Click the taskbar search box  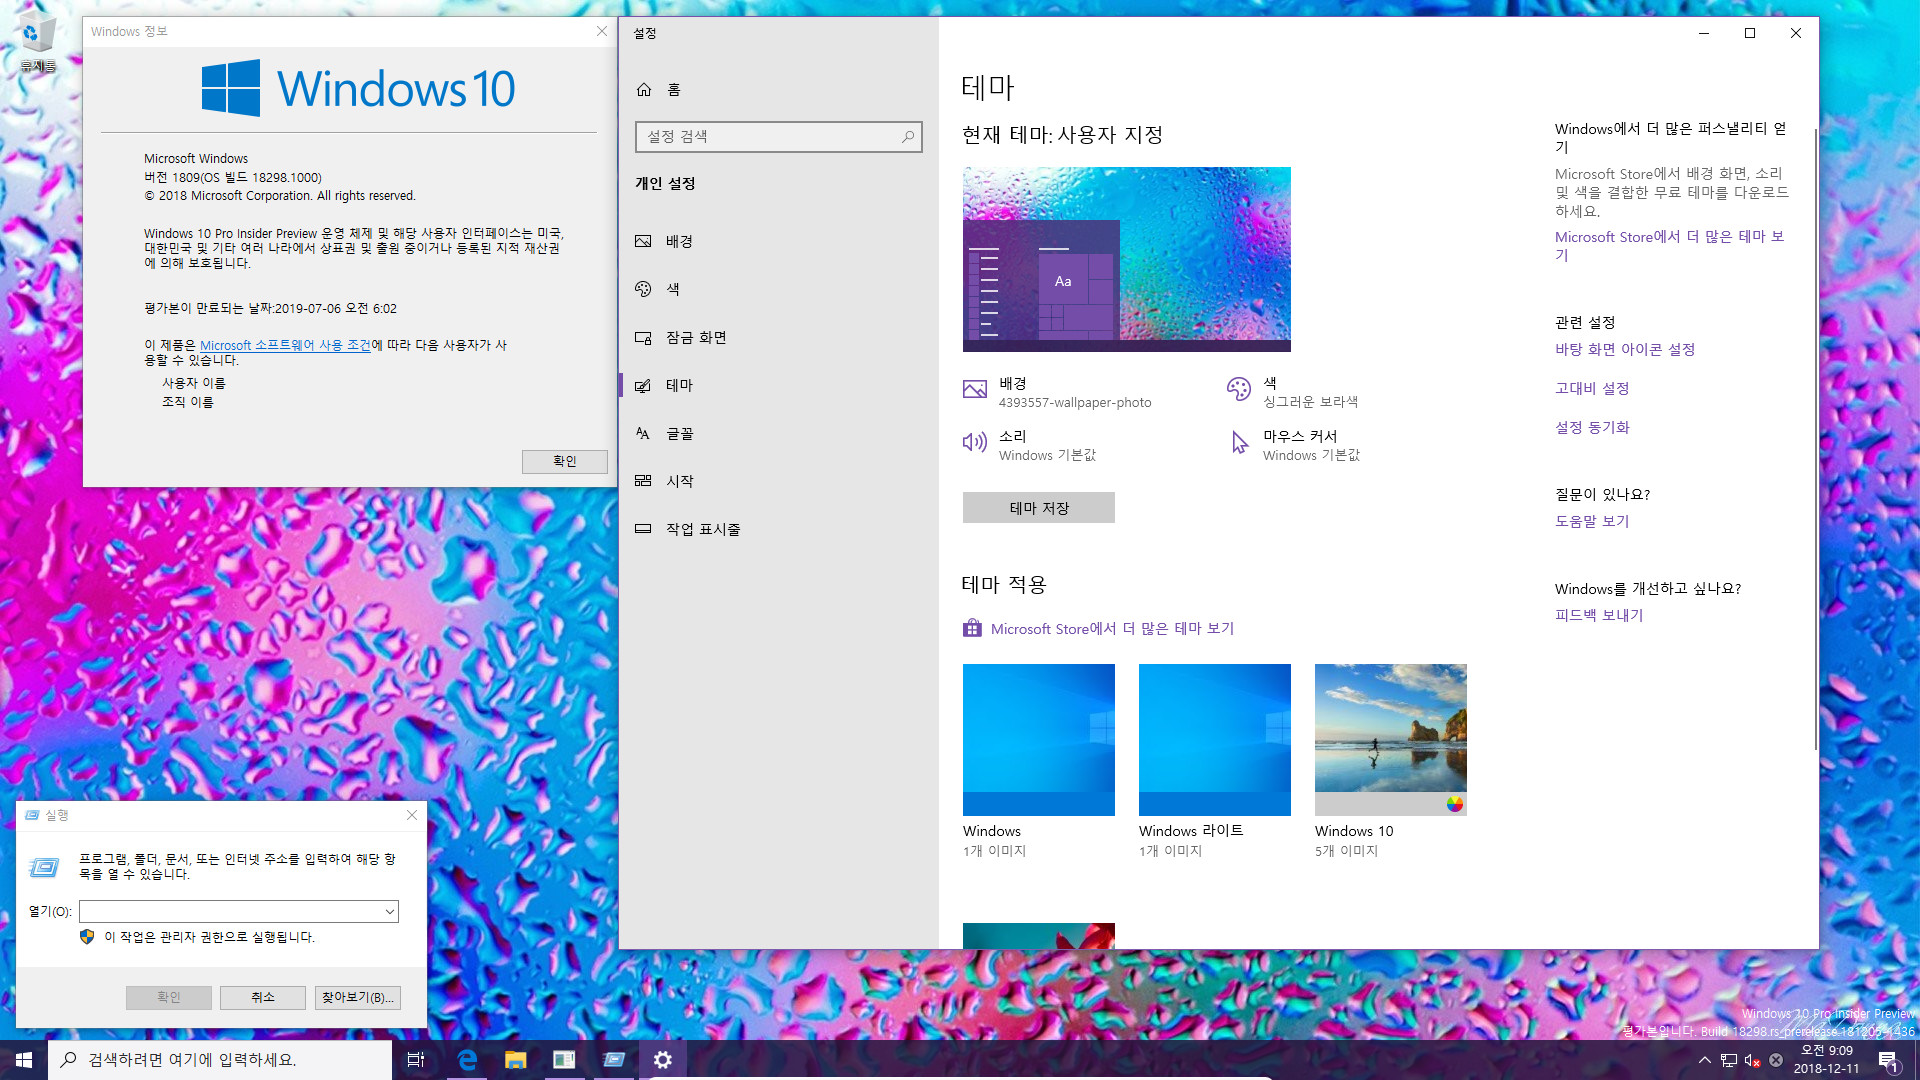(x=220, y=1060)
